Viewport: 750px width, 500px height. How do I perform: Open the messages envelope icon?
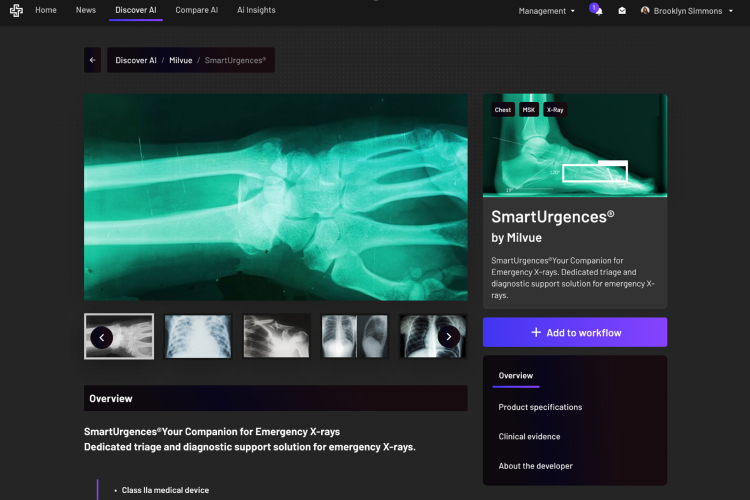622,11
